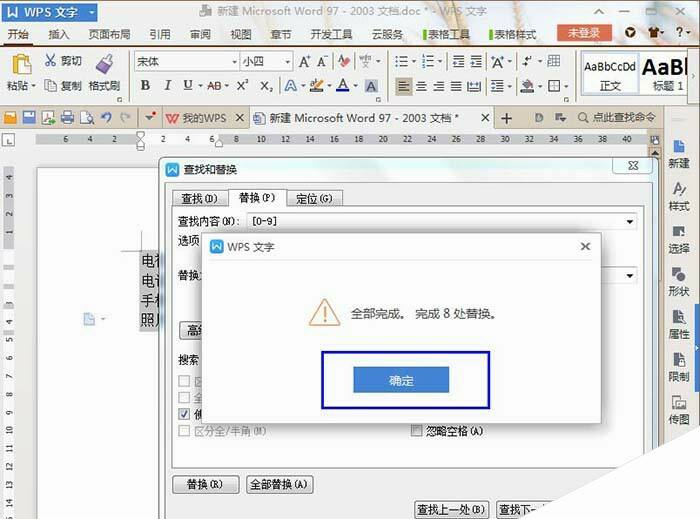Click the text highlight color icon
The image size is (700, 519).
[x=316, y=85]
